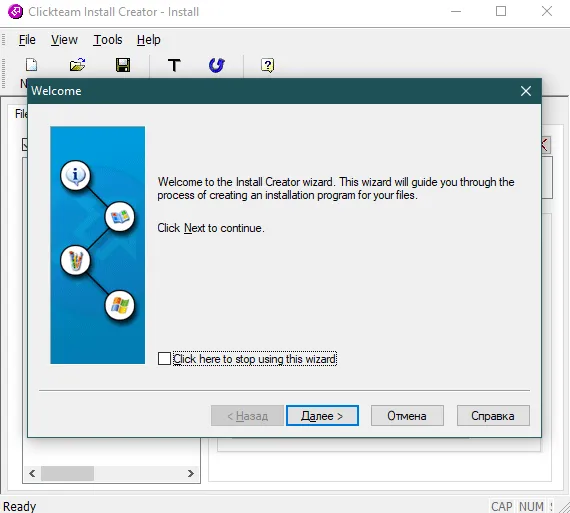570x513 pixels.
Task: Enable 'Click here to stop using this wizard'
Action: (x=164, y=358)
